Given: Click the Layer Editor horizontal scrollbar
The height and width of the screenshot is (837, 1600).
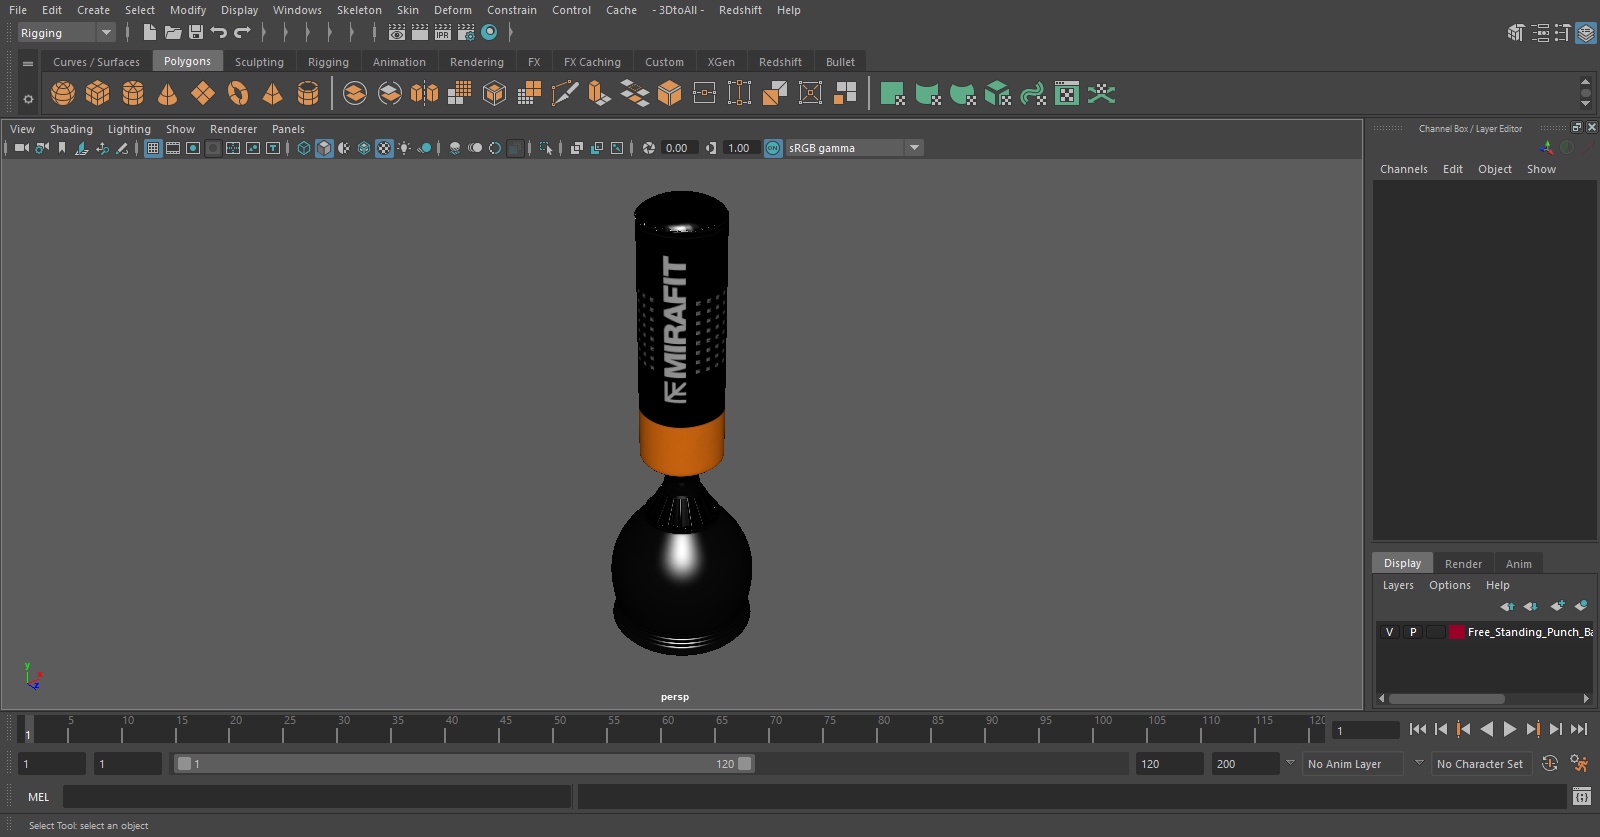Looking at the screenshot, I should (1446, 699).
